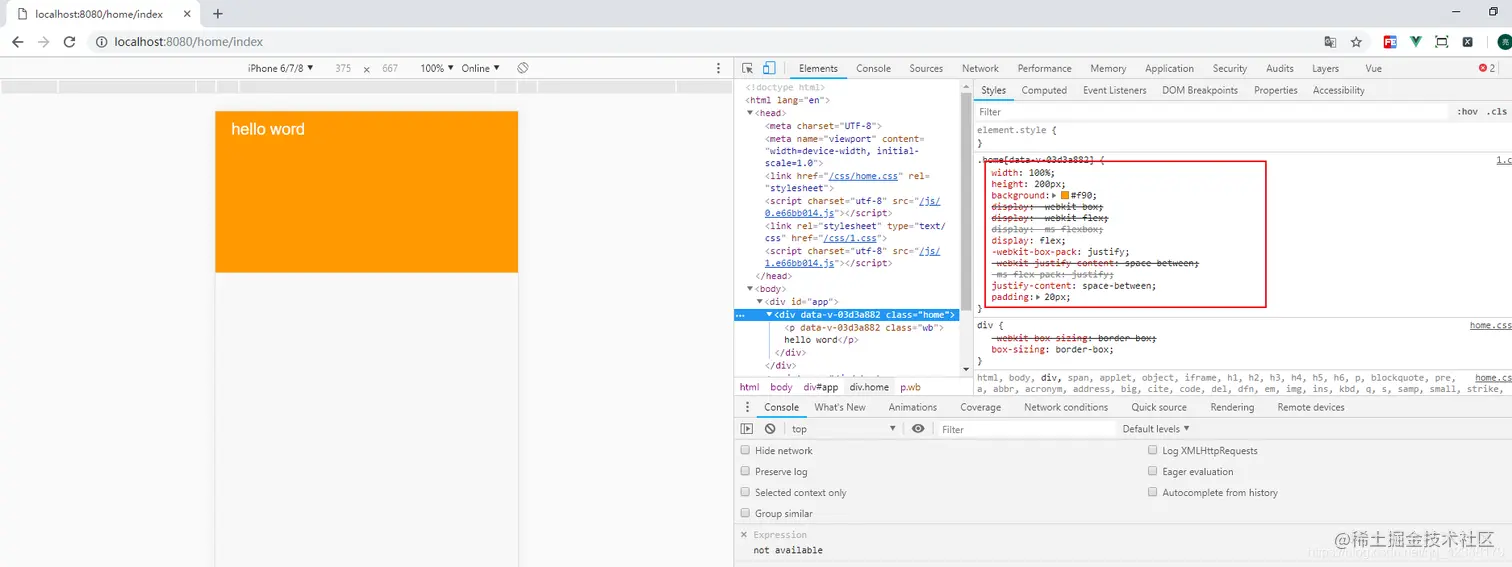Switch to the Sources panel tab
The width and height of the screenshot is (1512, 567).
point(926,68)
